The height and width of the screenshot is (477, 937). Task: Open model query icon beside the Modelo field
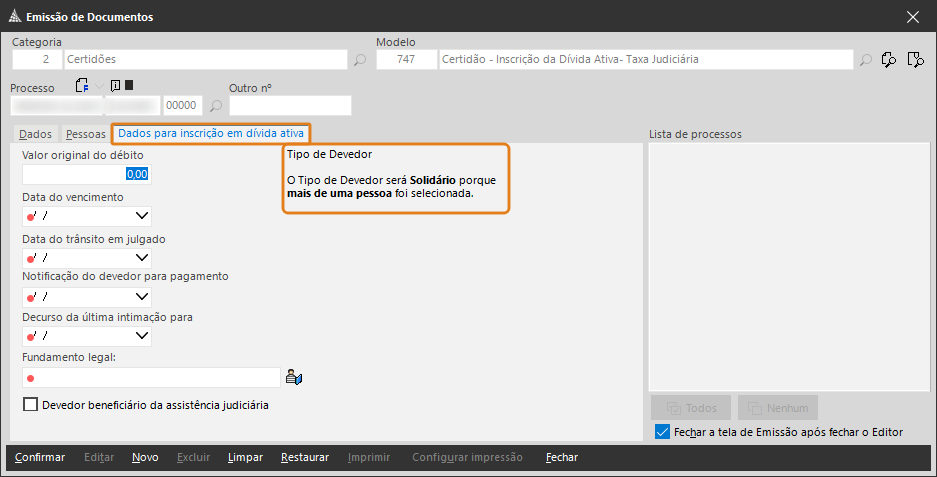tap(889, 60)
